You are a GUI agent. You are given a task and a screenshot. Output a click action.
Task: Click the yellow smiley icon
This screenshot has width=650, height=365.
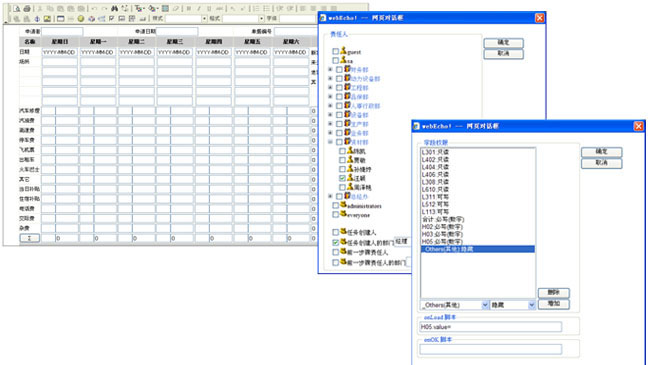pos(81,19)
